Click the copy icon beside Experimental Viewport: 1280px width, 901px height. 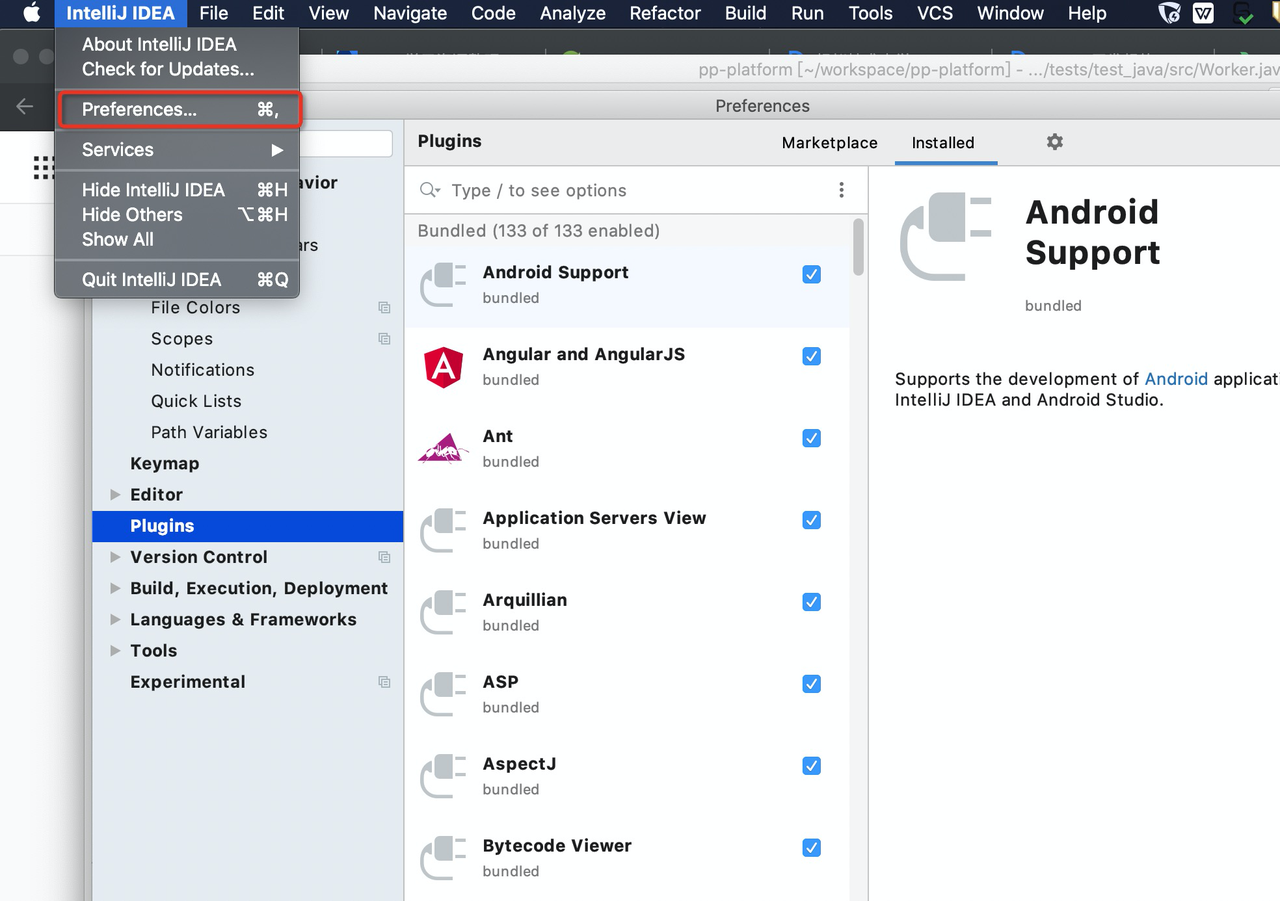pyautogui.click(x=384, y=682)
